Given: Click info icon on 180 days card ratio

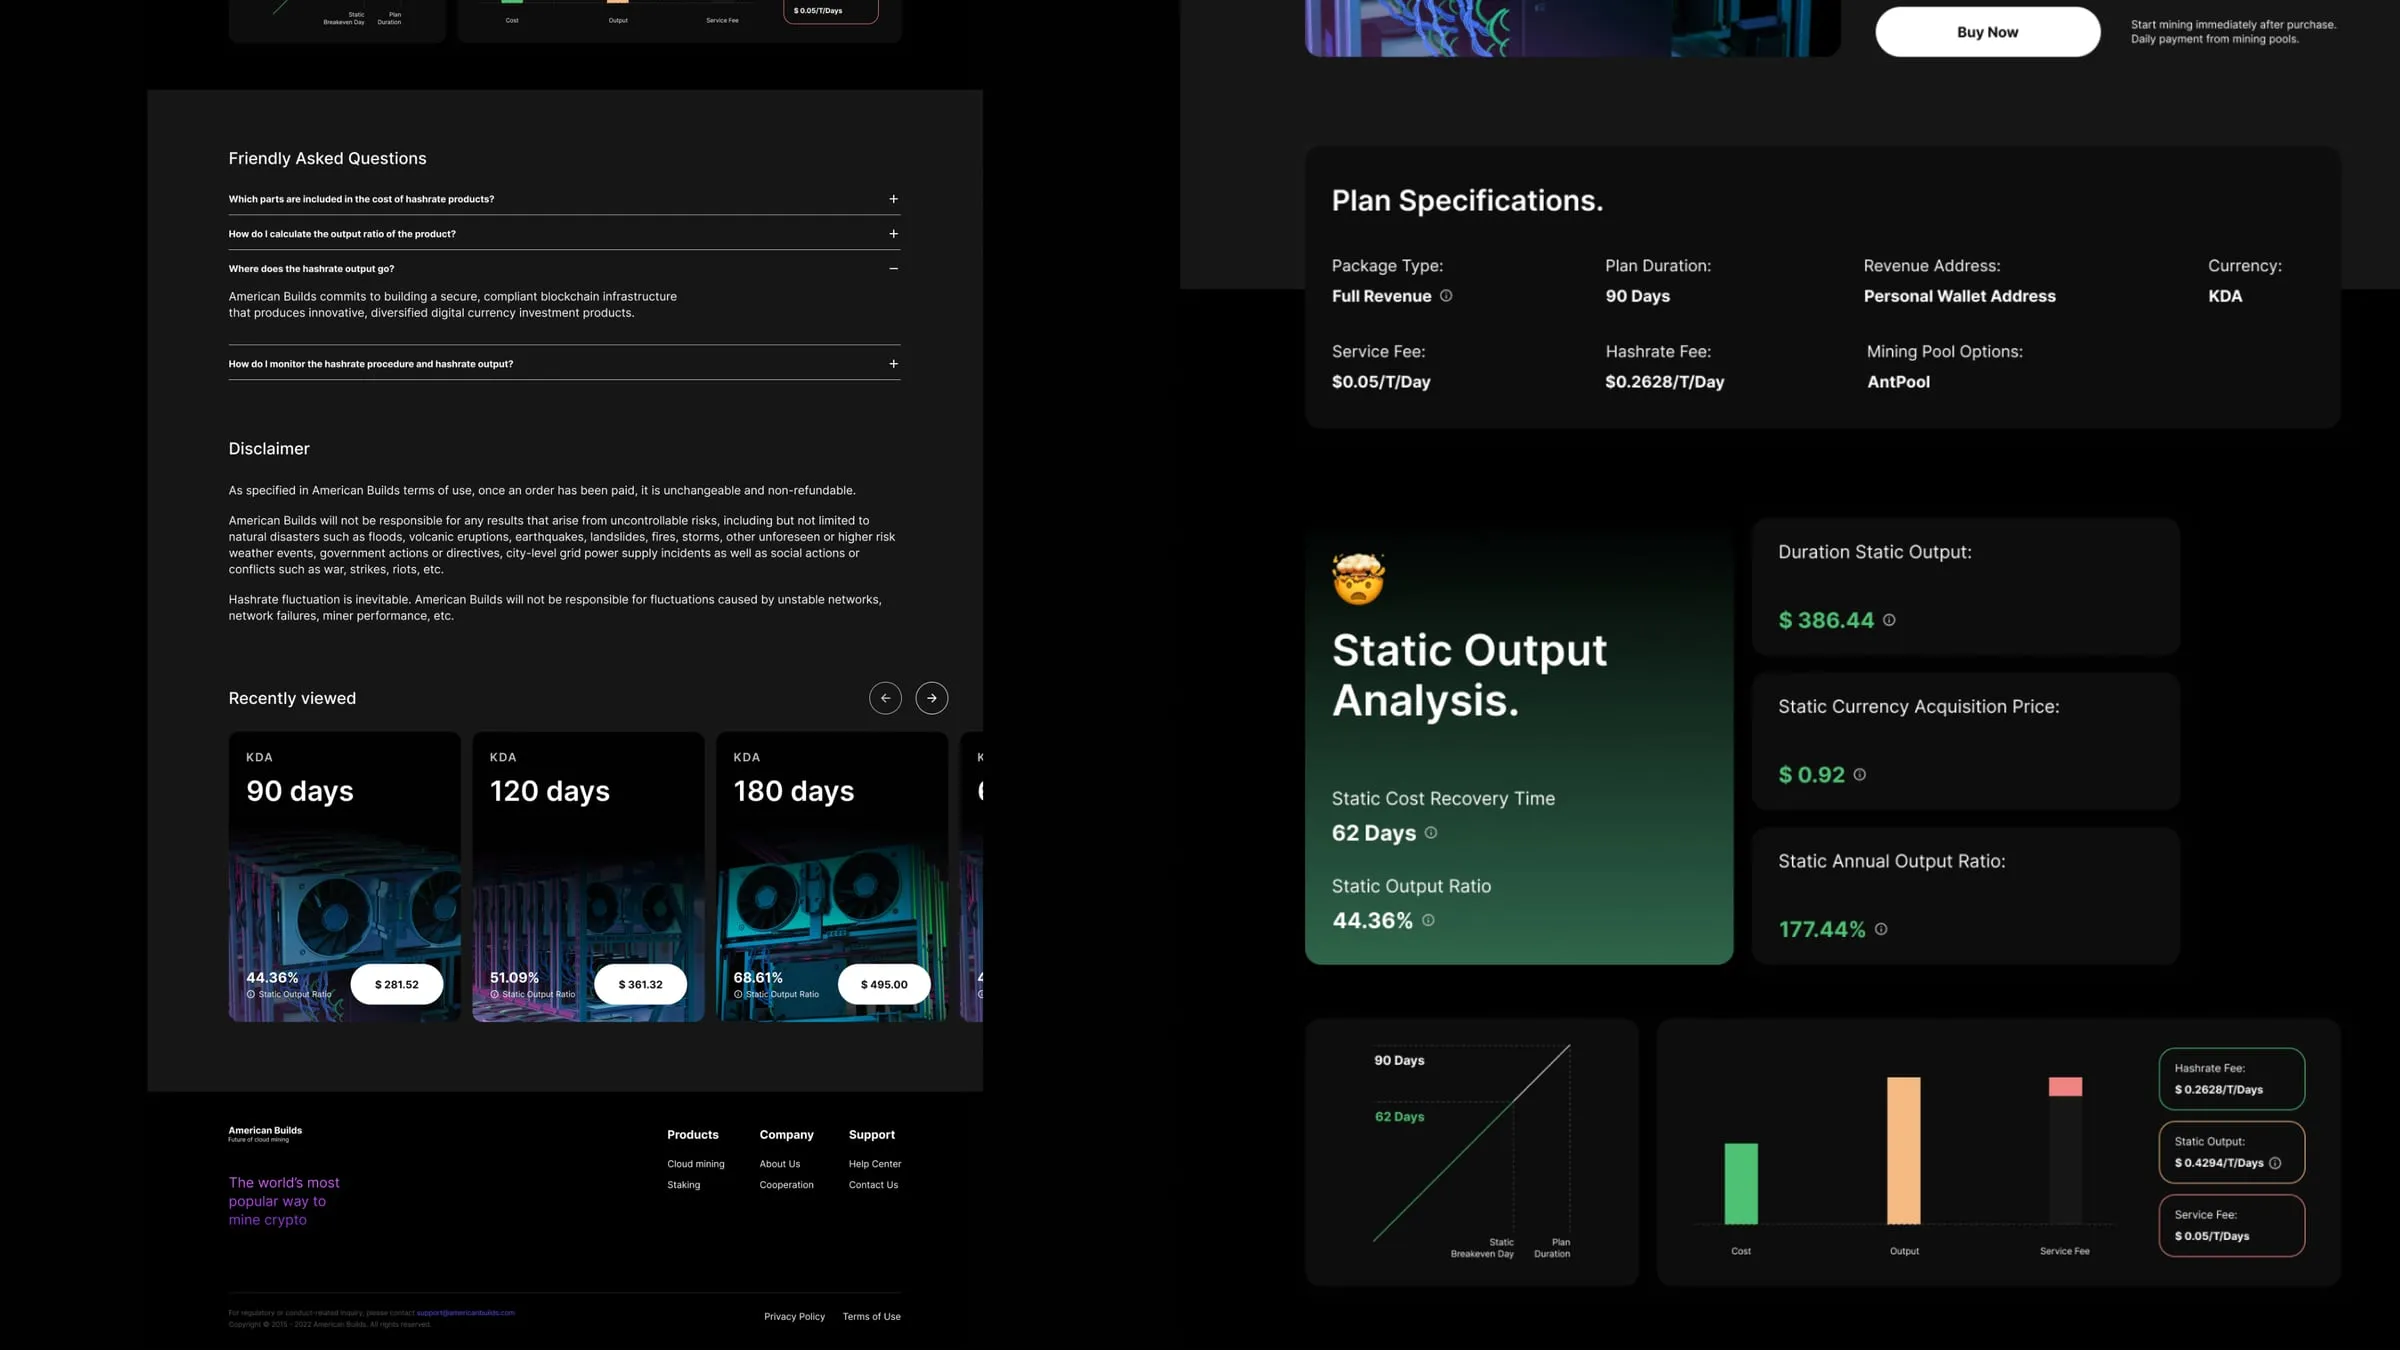Looking at the screenshot, I should click(738, 994).
